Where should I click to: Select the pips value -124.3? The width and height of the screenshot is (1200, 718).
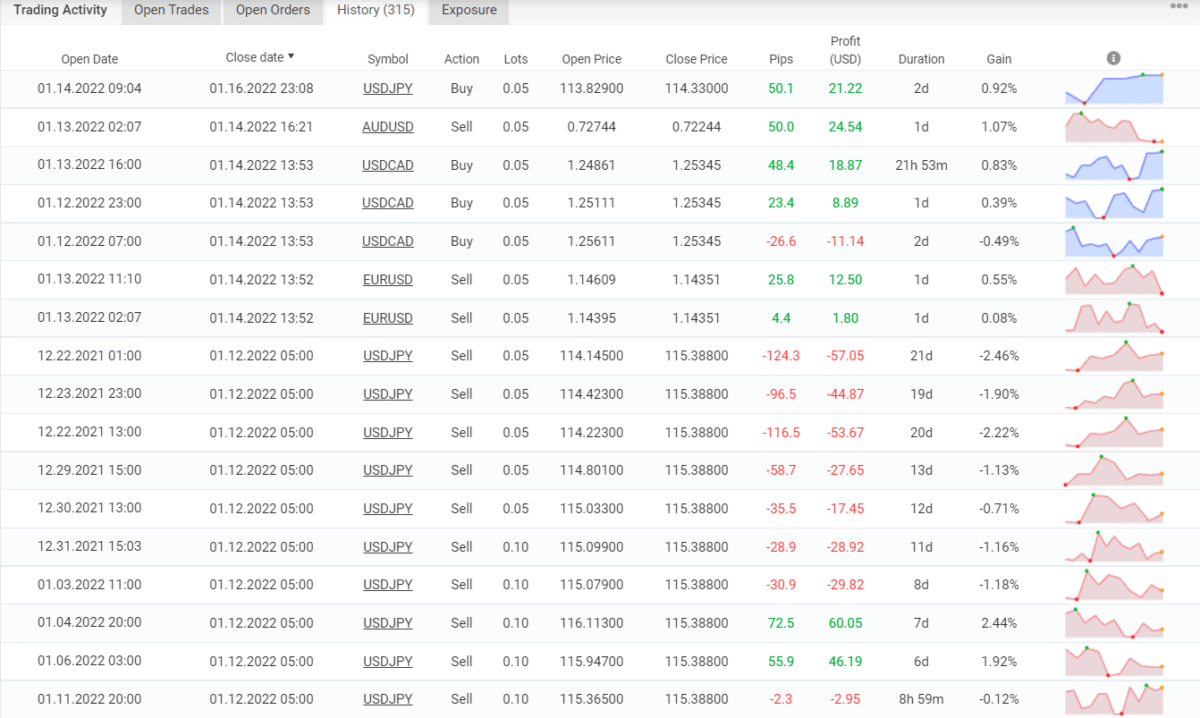click(x=782, y=356)
